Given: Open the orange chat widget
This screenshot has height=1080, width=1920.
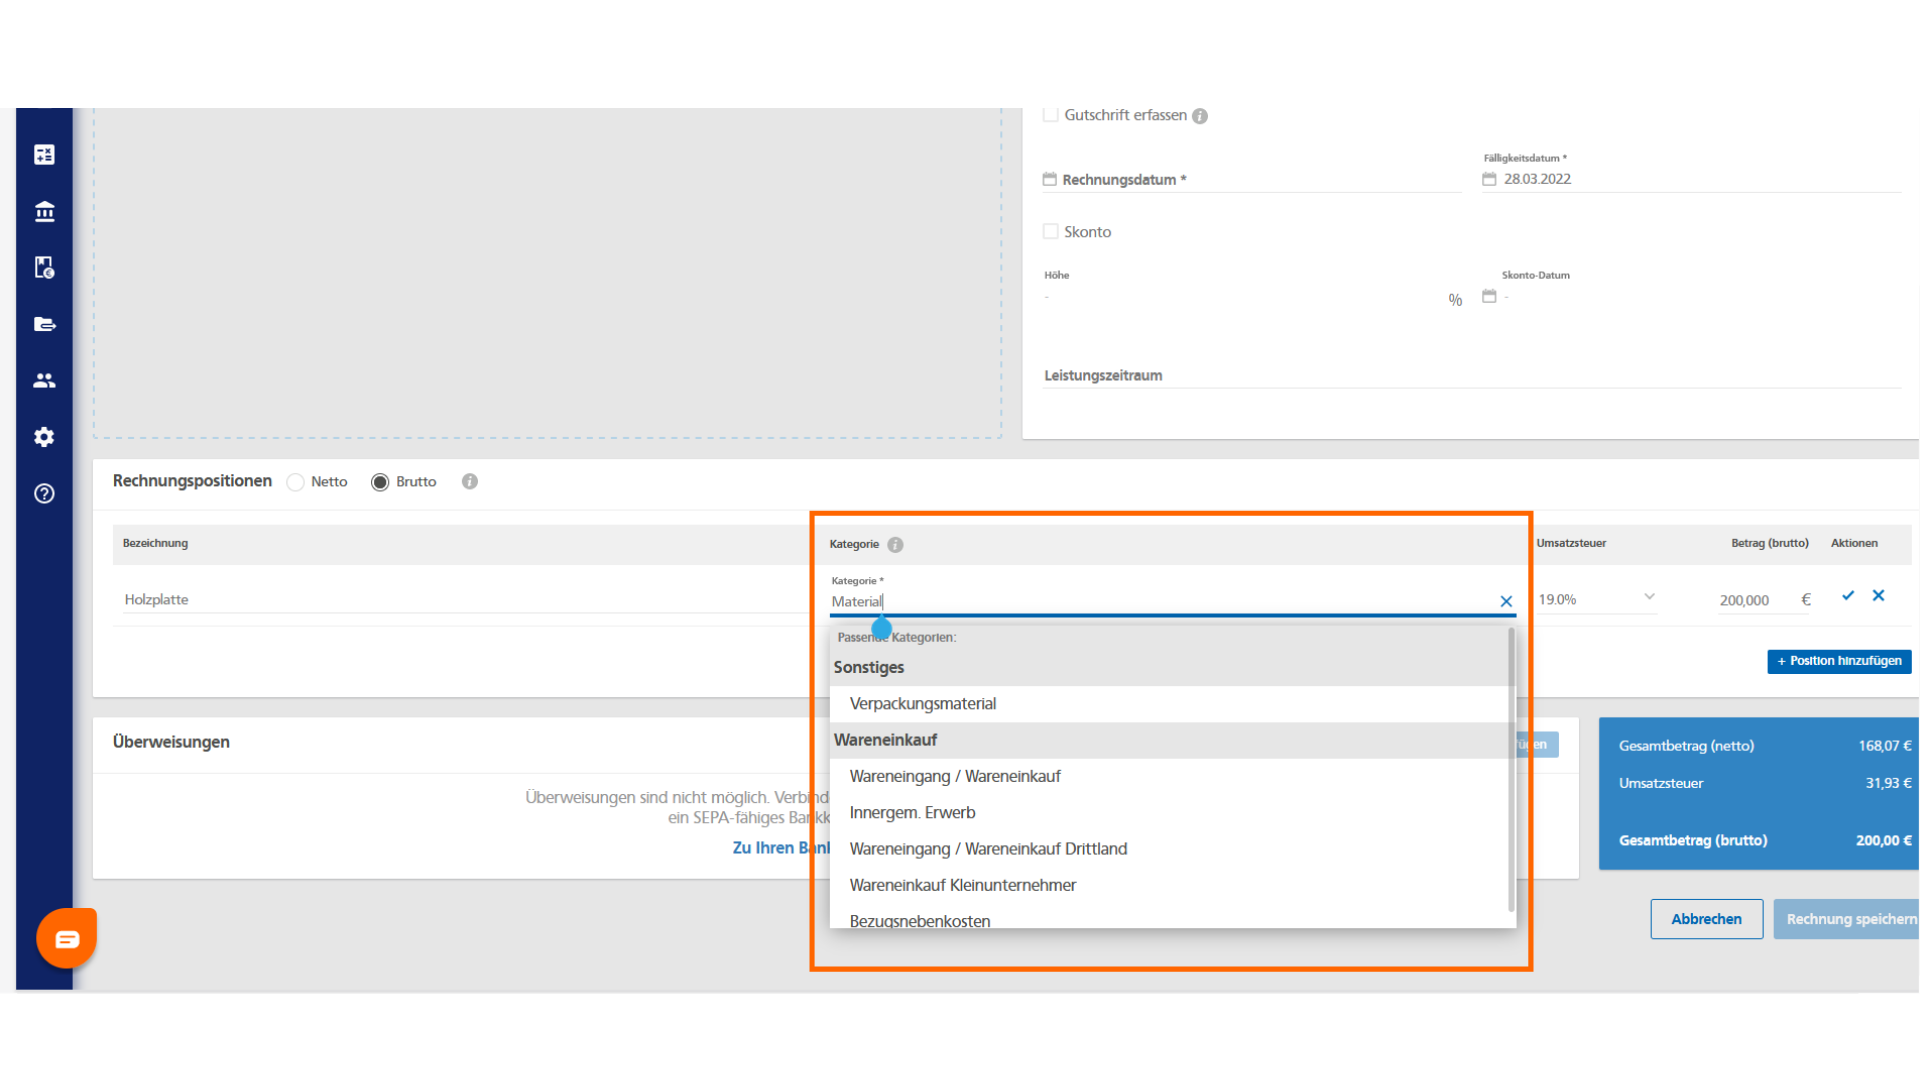Looking at the screenshot, I should click(67, 938).
